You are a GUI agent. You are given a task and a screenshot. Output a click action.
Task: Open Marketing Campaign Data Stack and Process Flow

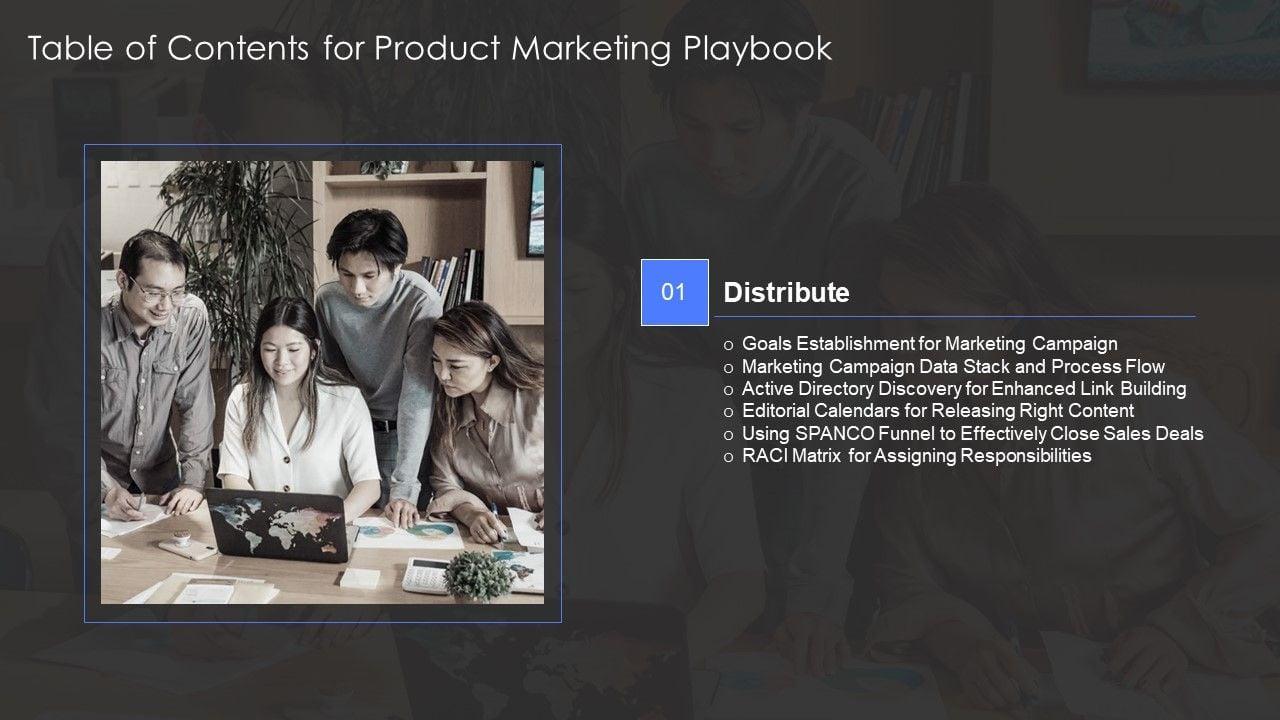(953, 367)
